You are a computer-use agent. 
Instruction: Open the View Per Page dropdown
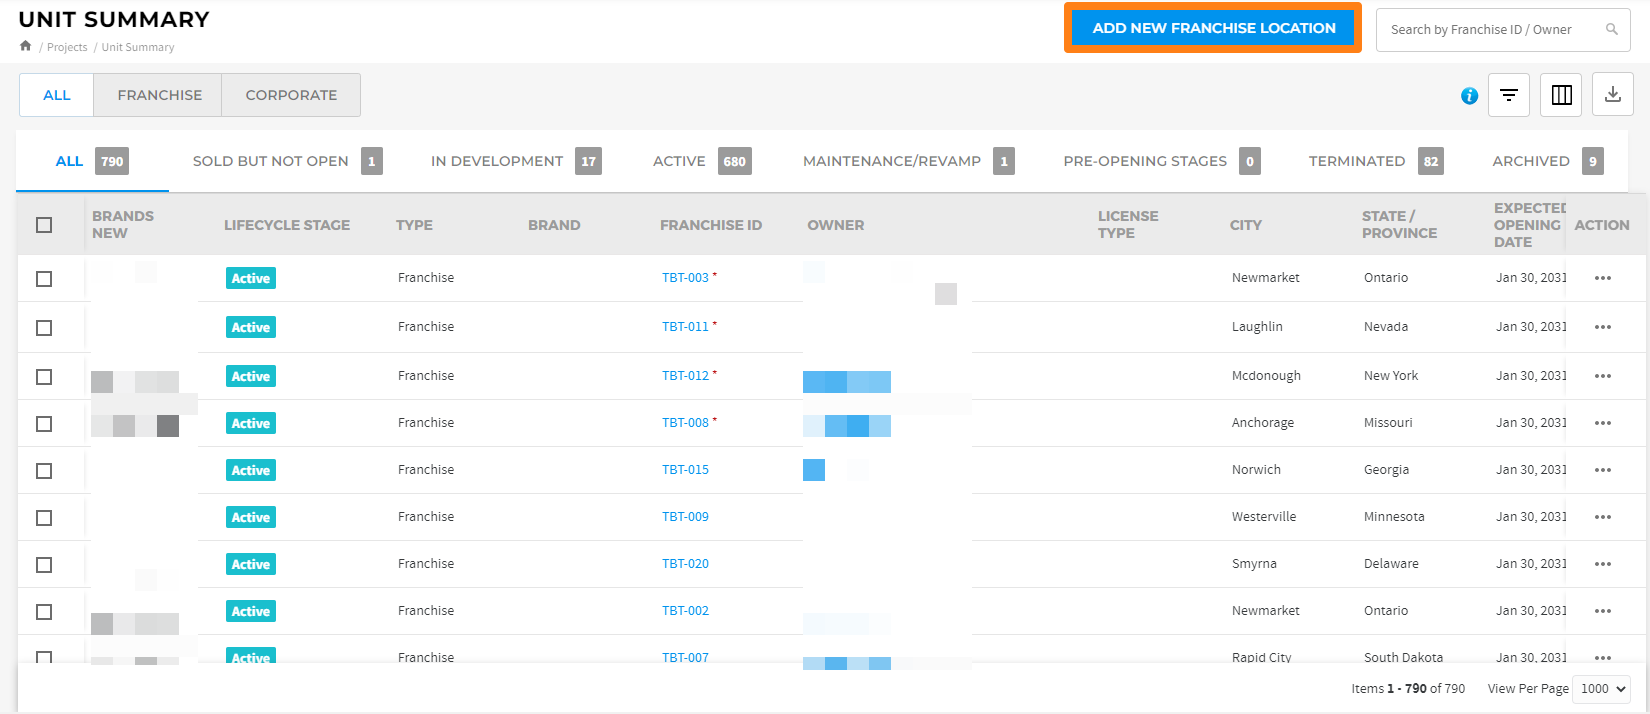point(1601,689)
